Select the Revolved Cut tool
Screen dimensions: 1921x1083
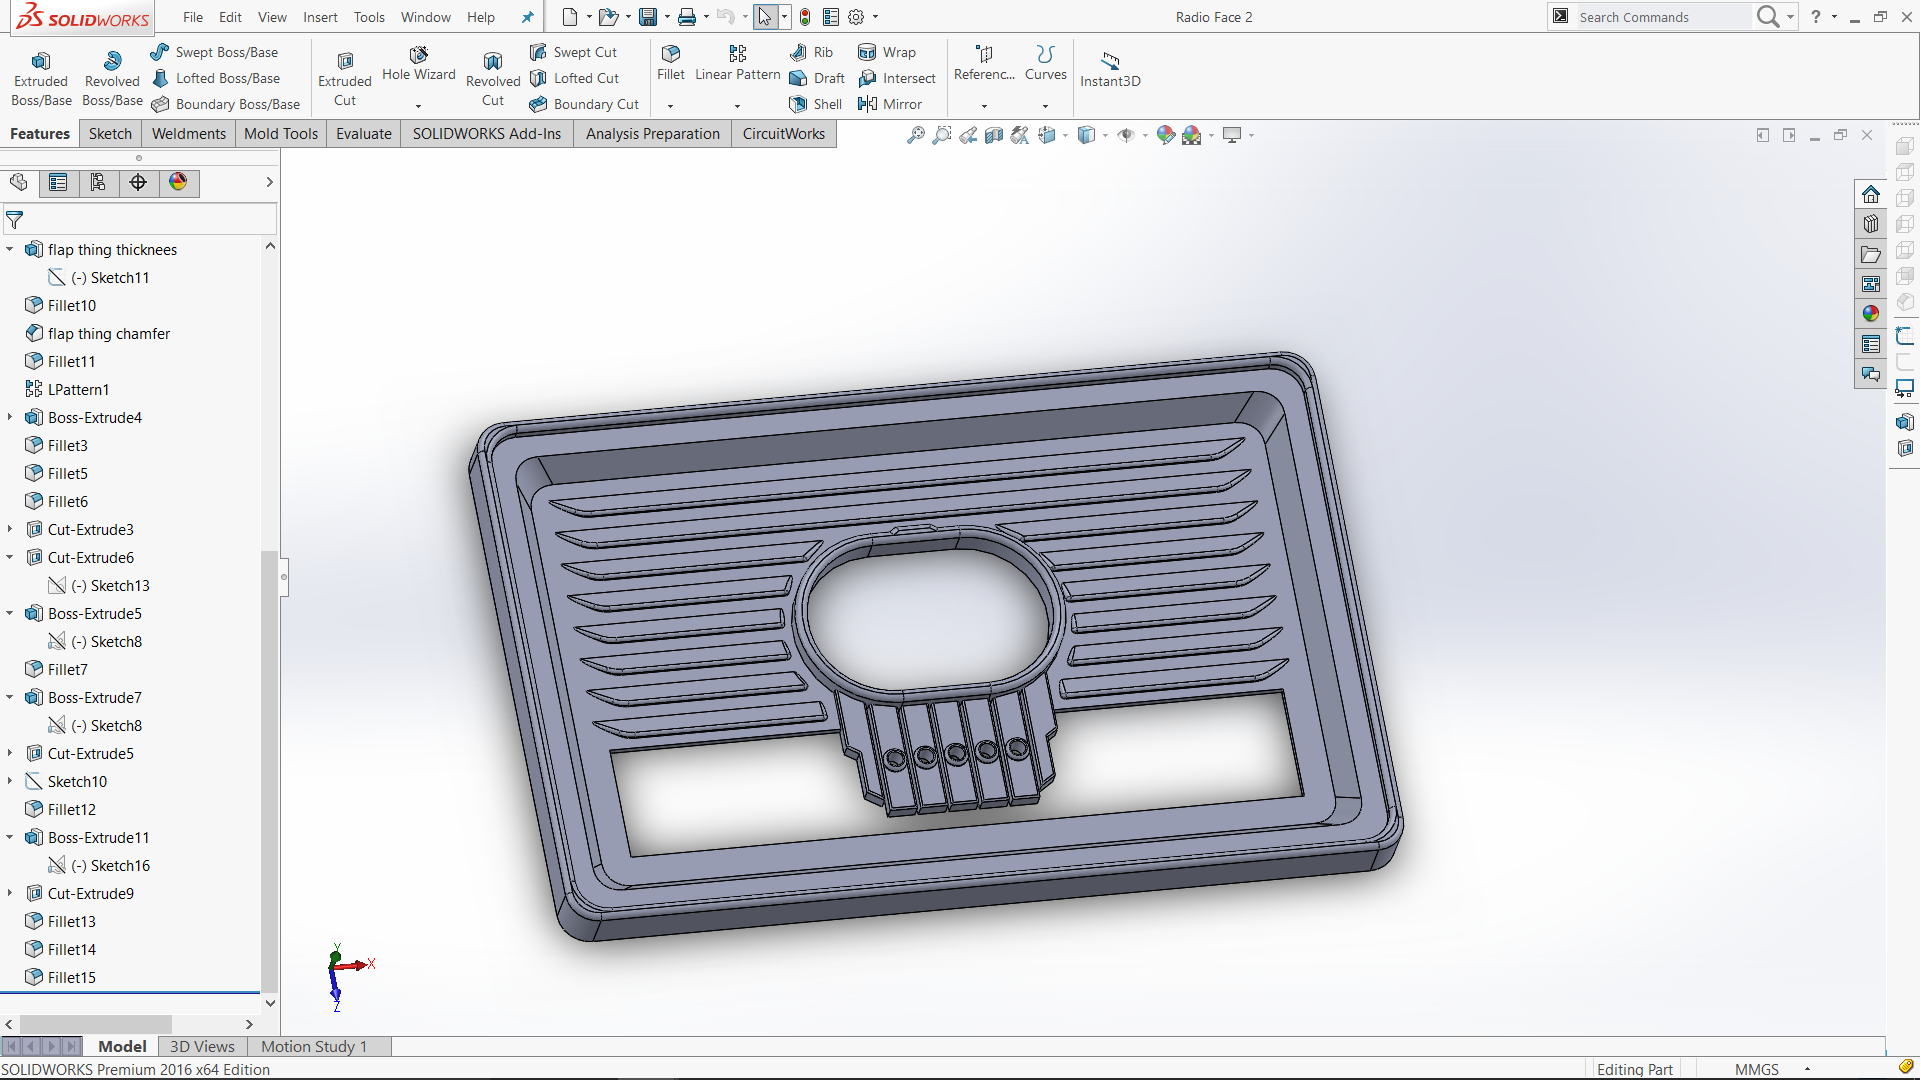pos(493,79)
